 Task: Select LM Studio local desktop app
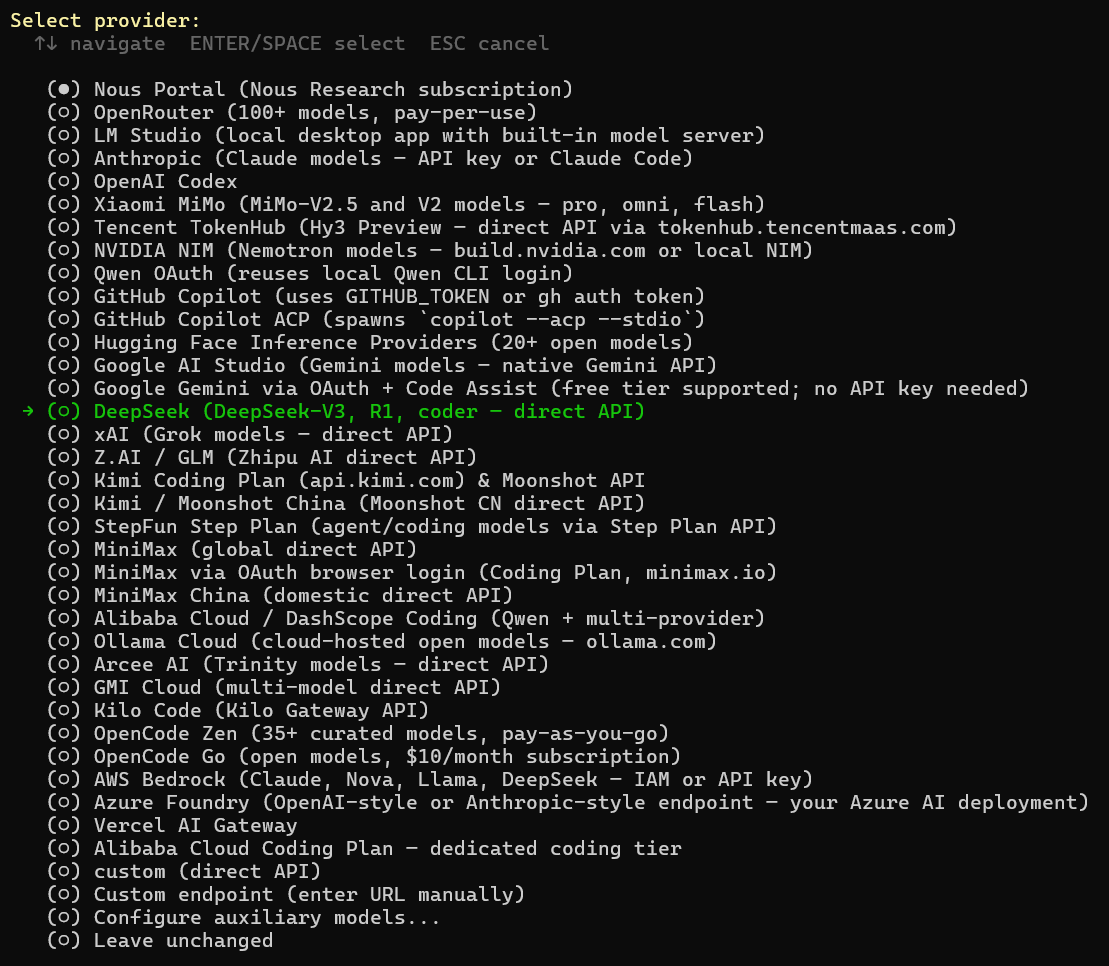point(406,135)
